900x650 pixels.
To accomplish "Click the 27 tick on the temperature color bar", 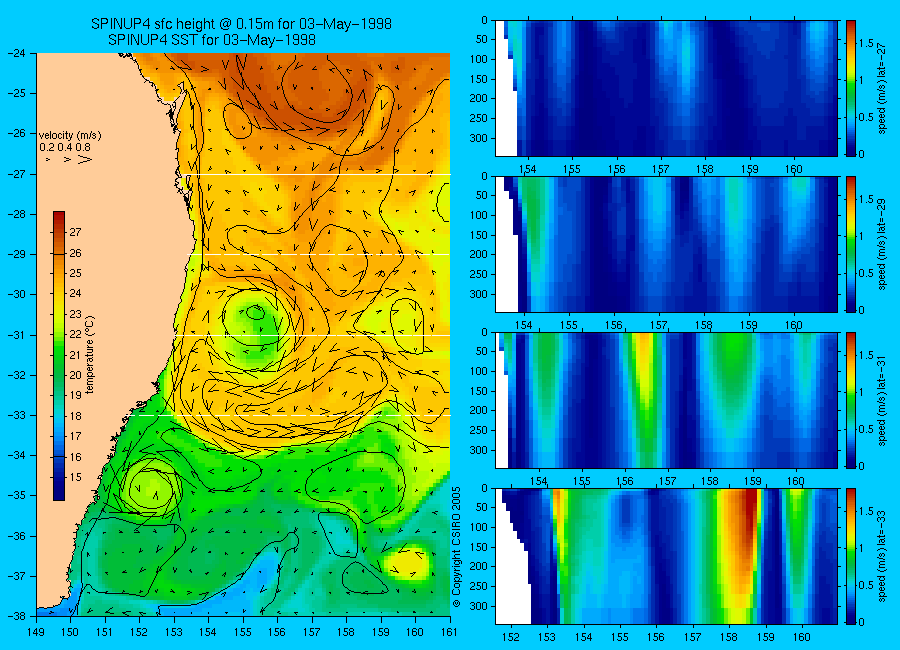I will [75, 232].
